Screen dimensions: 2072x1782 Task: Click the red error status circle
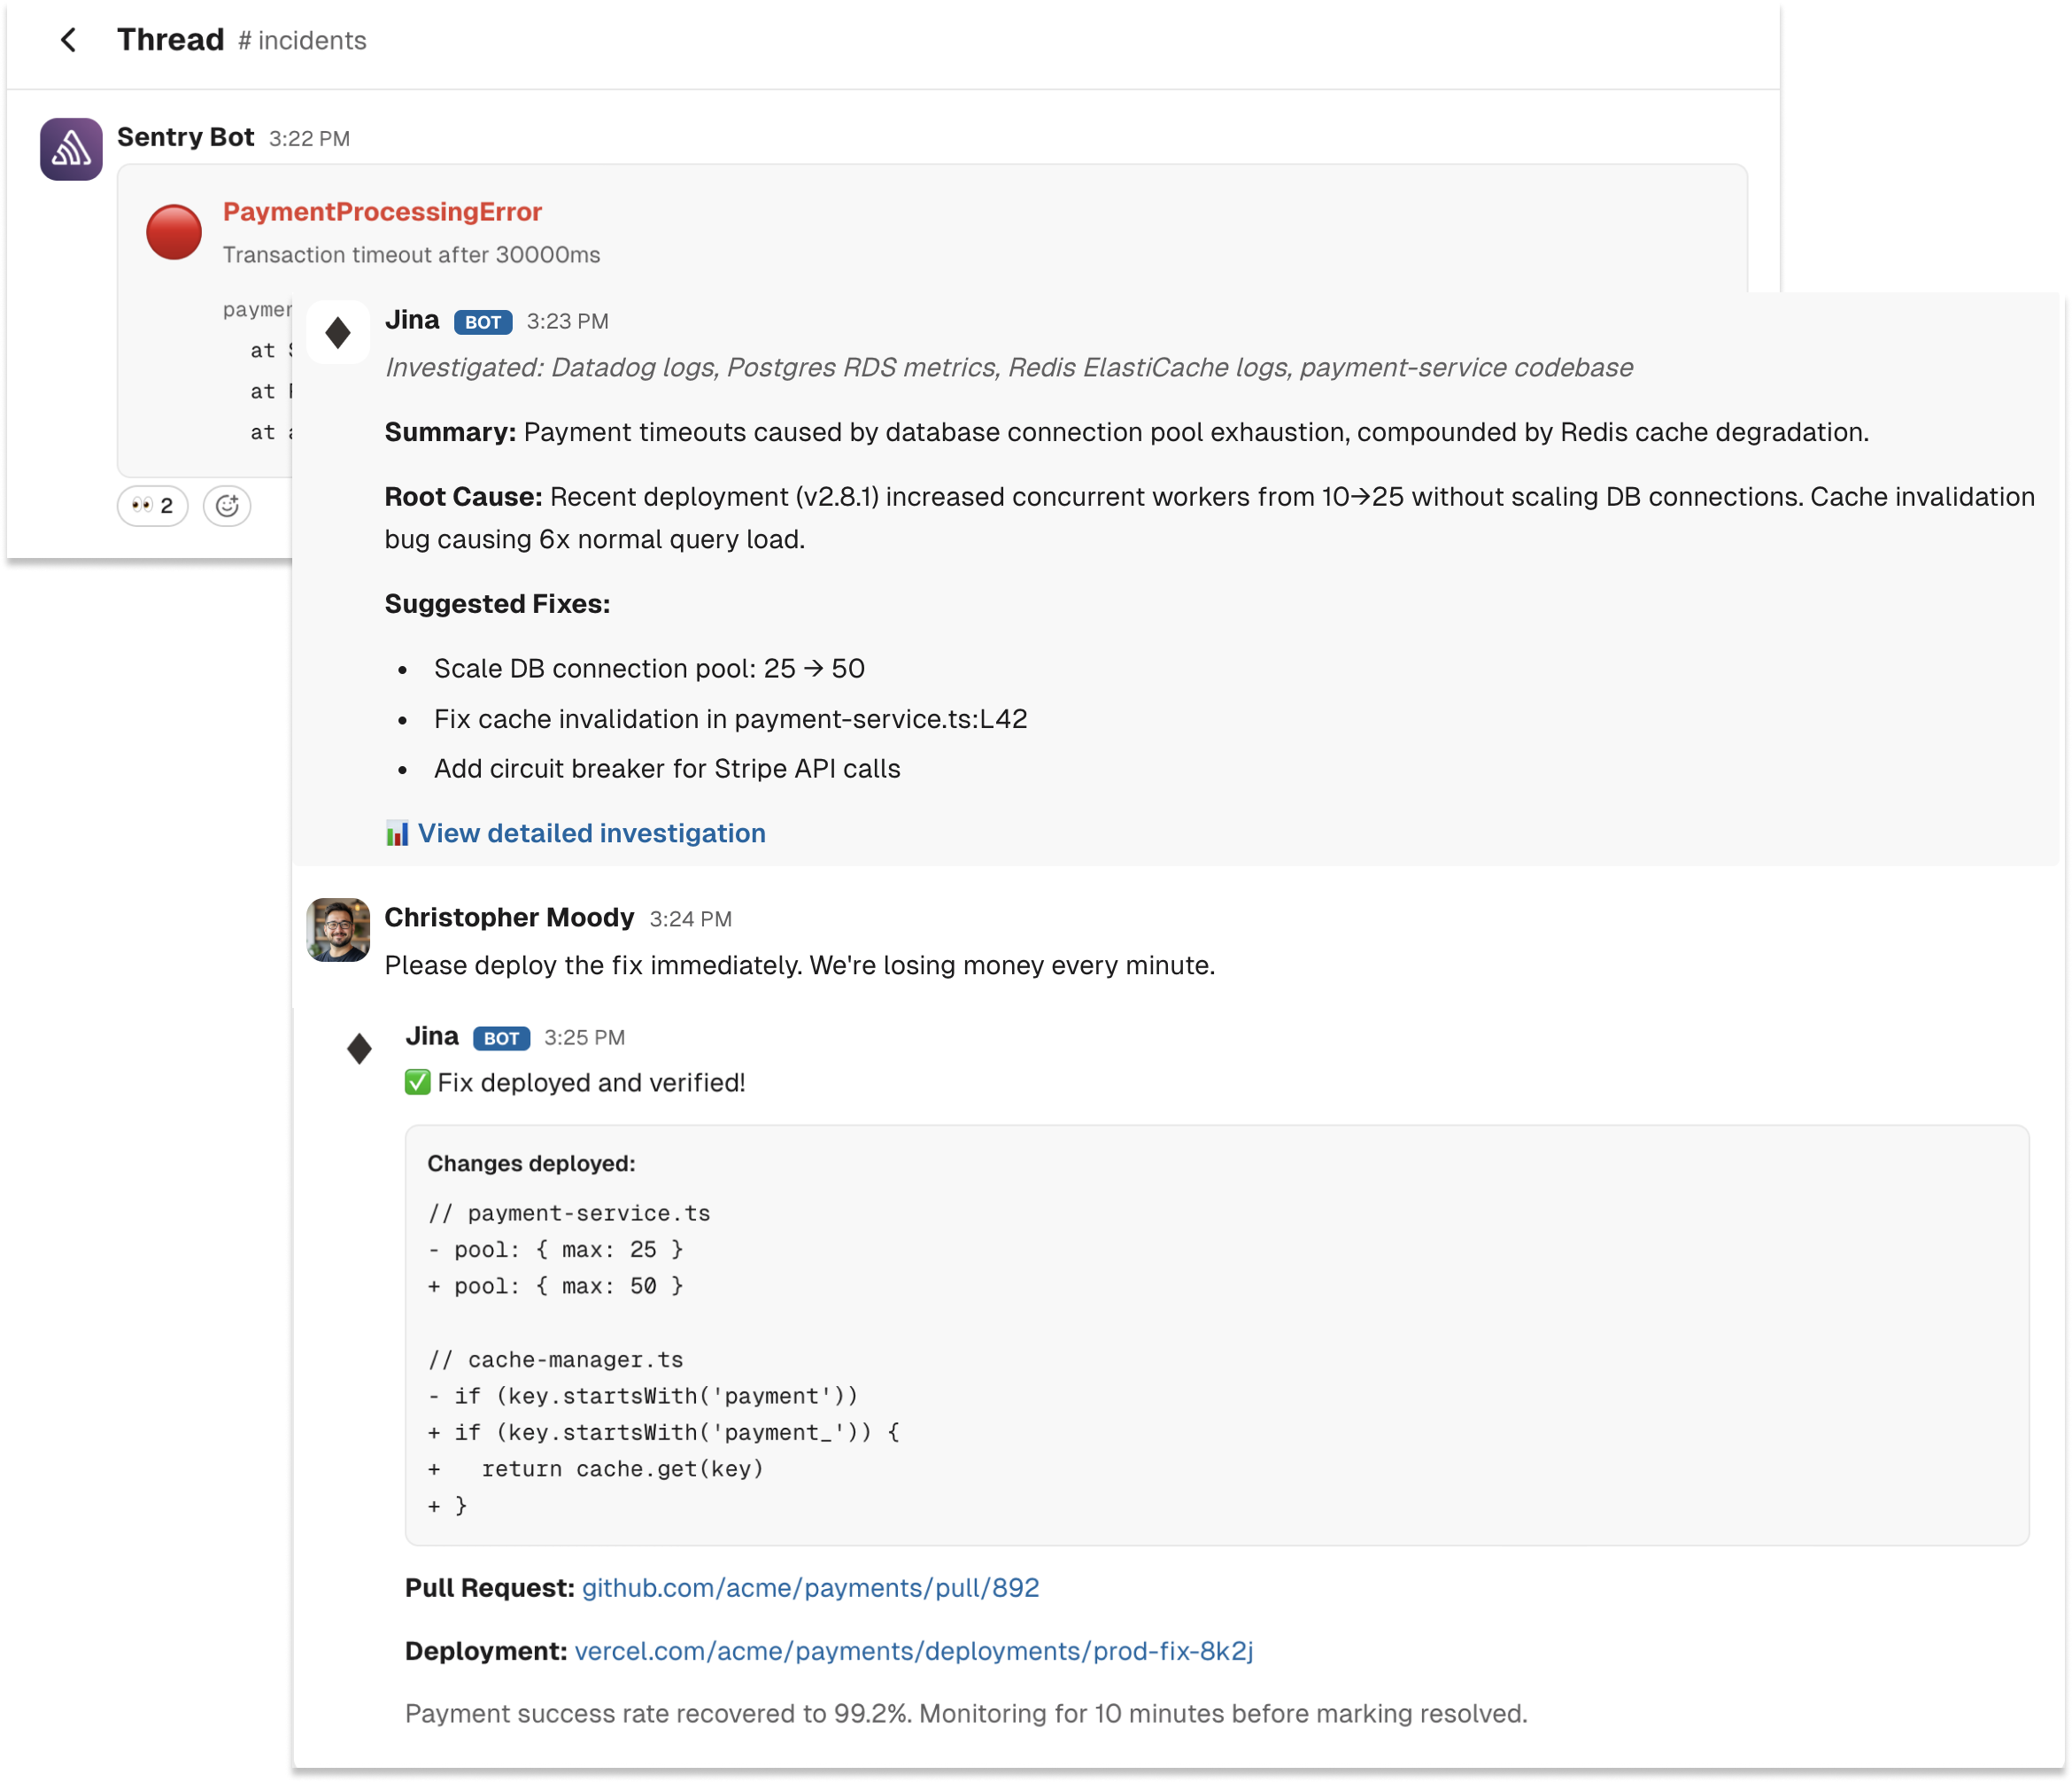tap(174, 232)
